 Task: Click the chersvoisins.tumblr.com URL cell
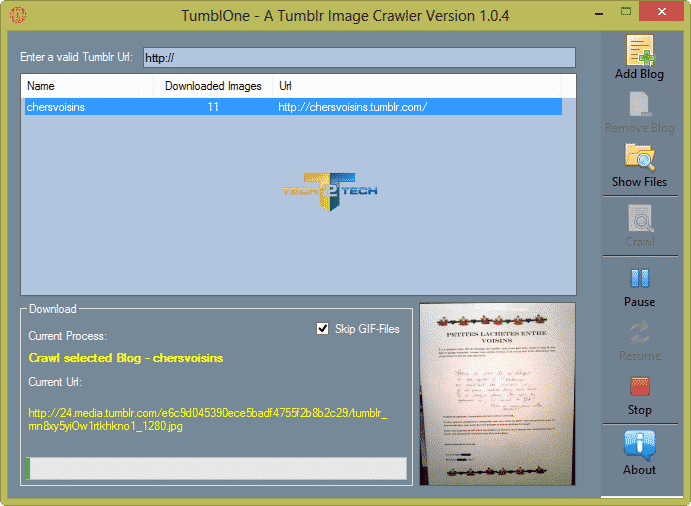point(352,107)
